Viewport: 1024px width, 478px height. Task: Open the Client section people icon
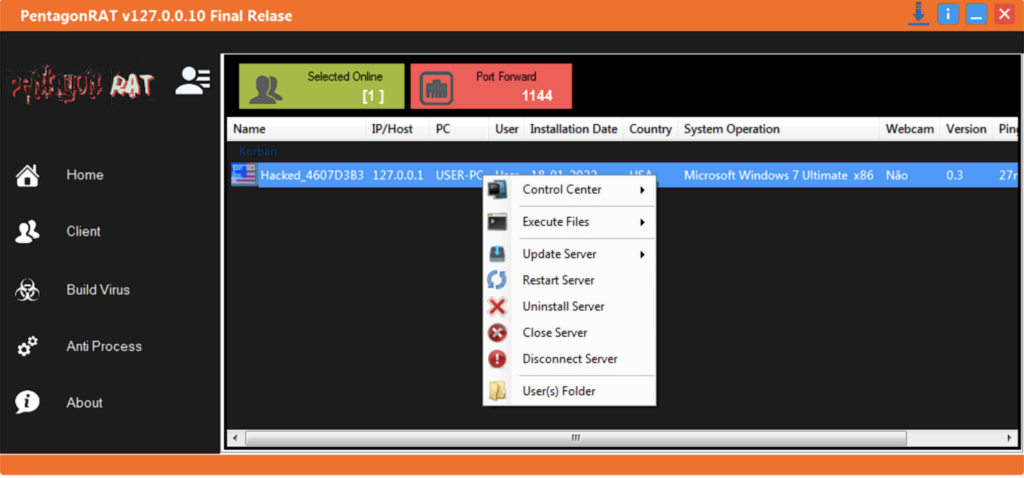click(x=27, y=231)
